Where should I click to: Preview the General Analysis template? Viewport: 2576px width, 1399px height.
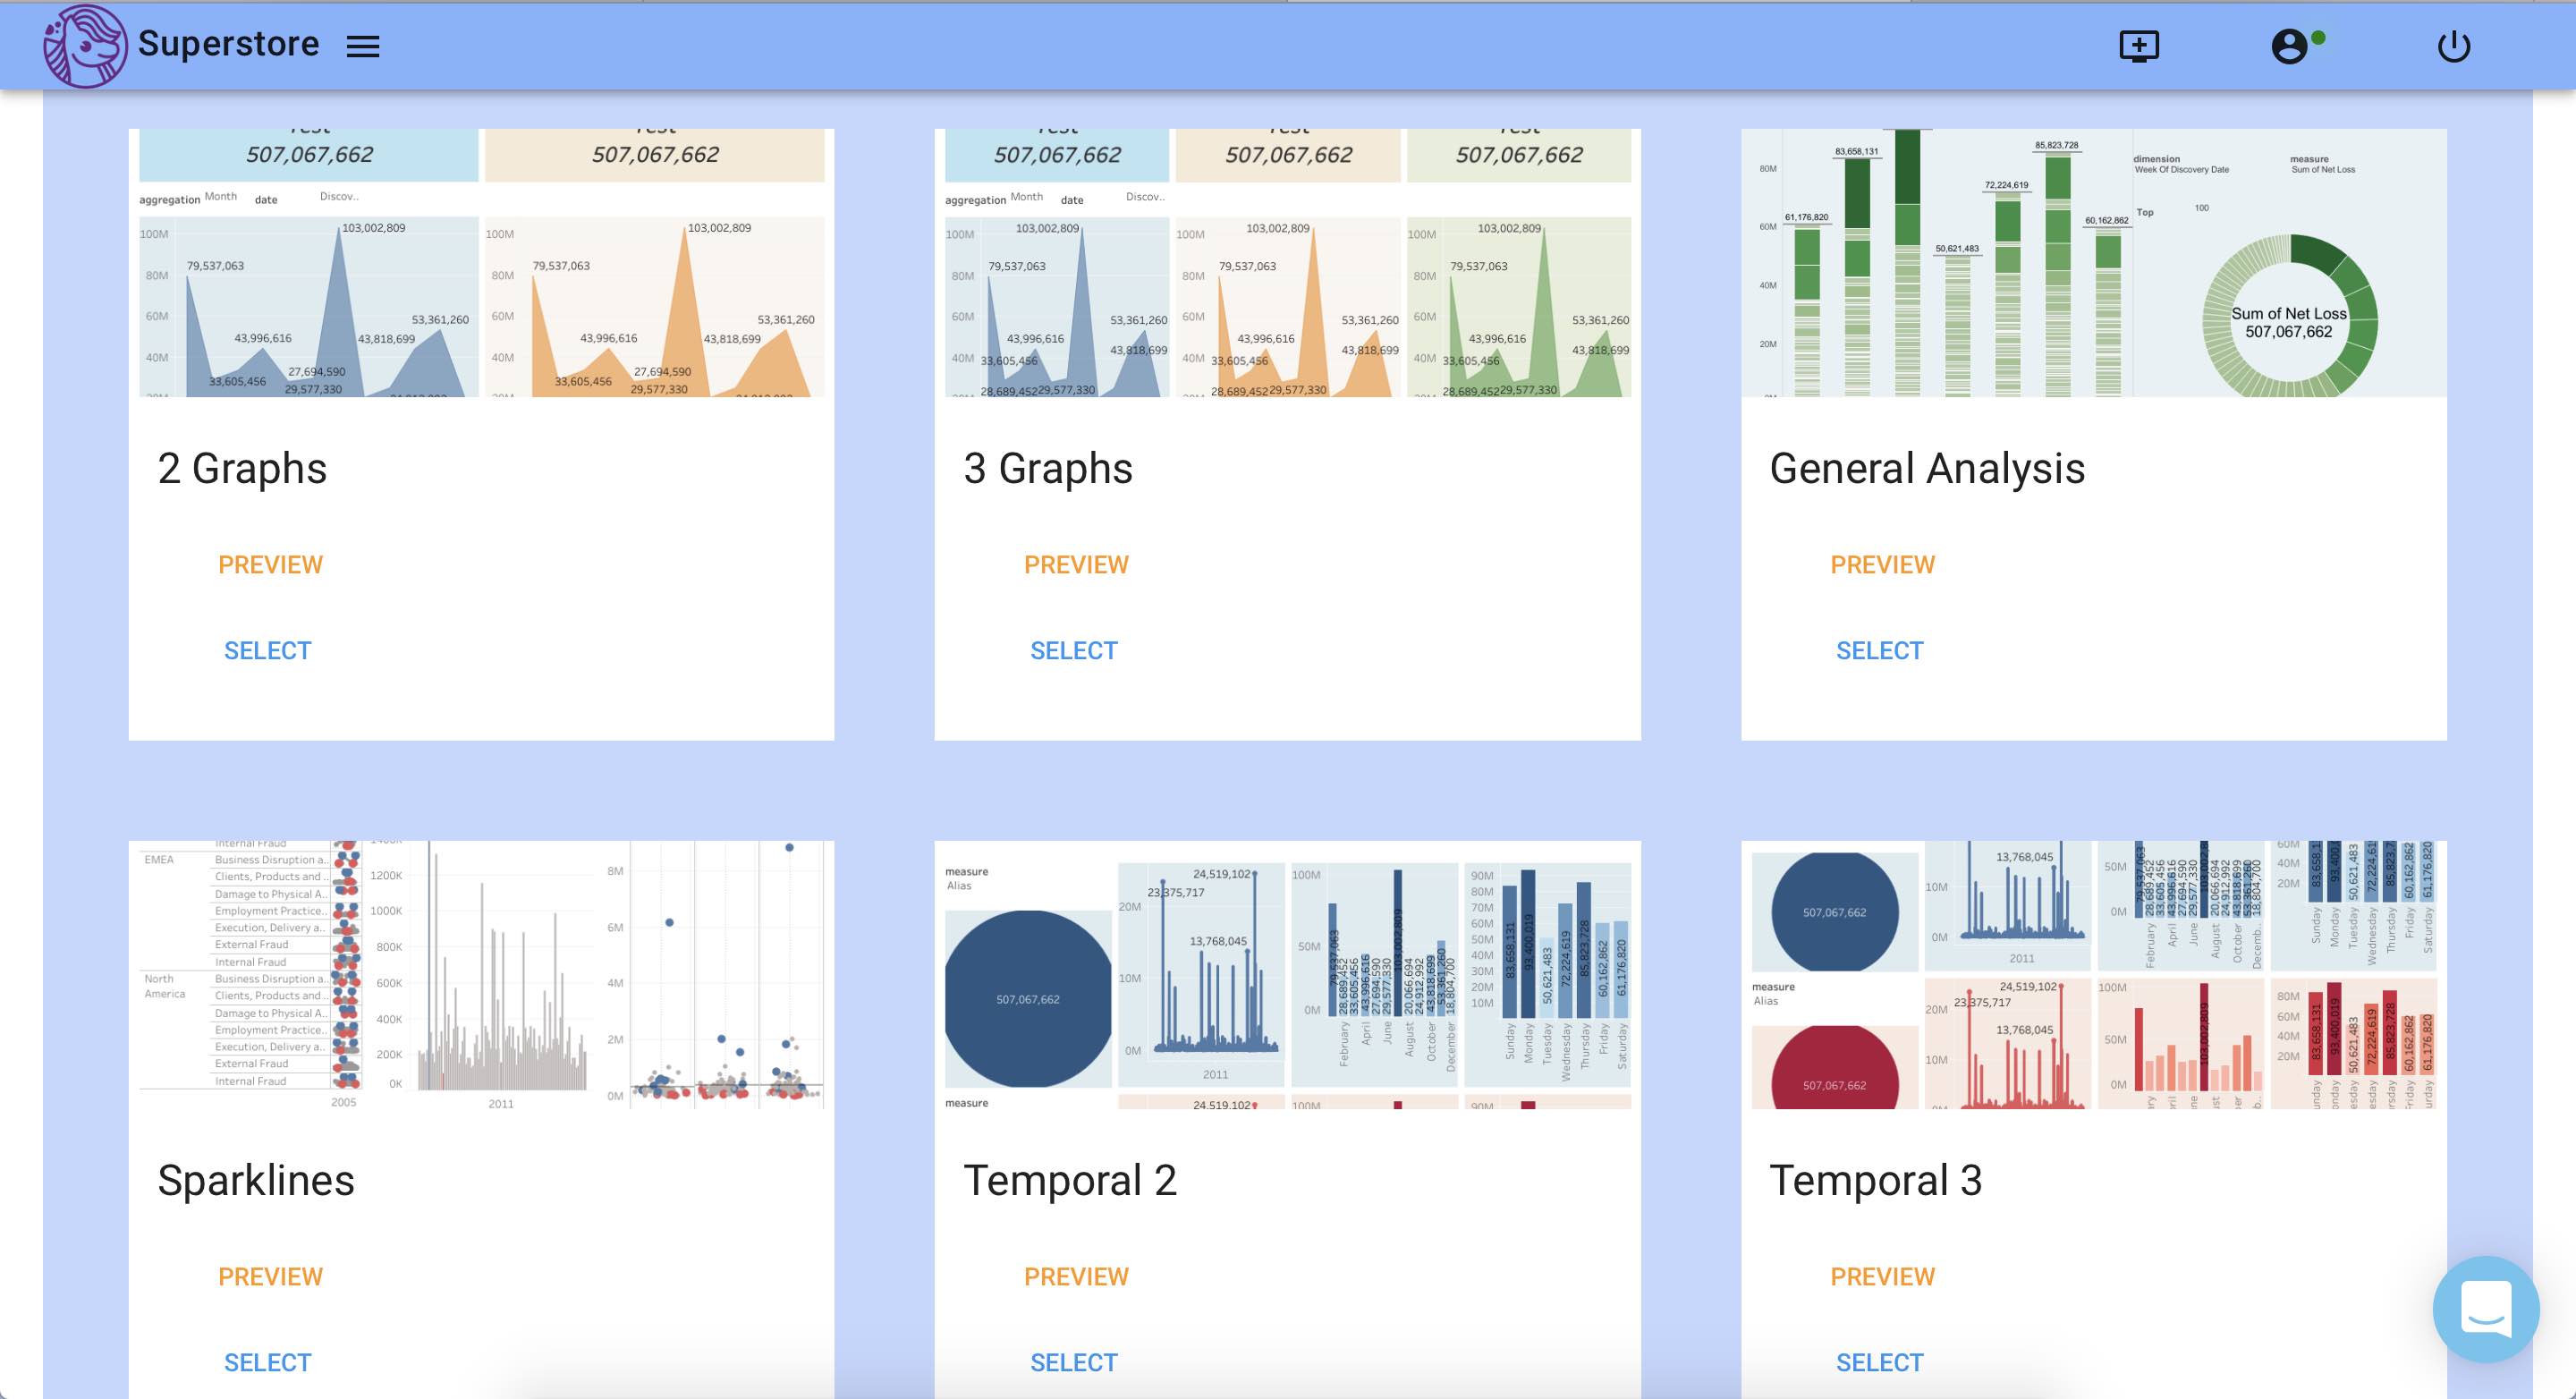(x=1882, y=565)
